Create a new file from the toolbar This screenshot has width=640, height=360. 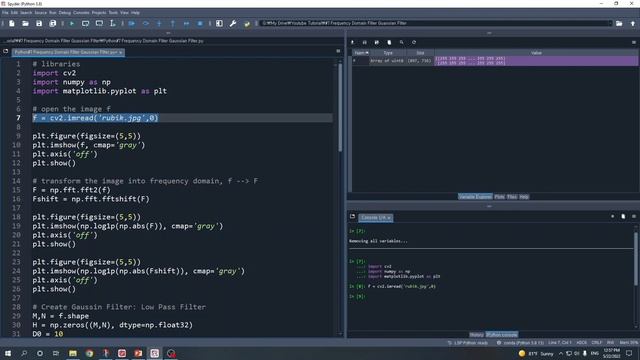[12, 24]
